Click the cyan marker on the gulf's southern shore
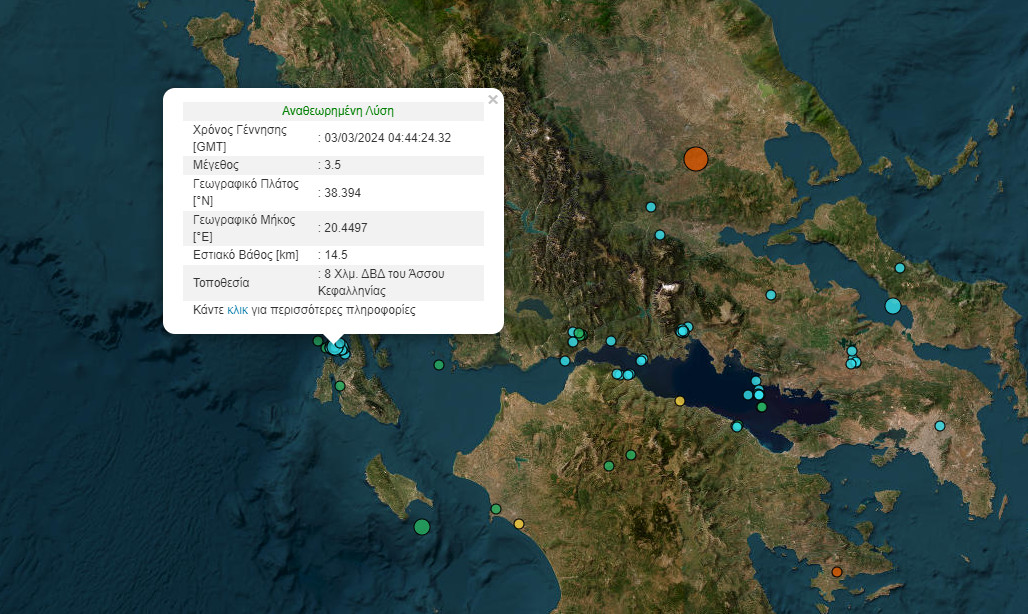Image resolution: width=1028 pixels, height=614 pixels. pyautogui.click(x=737, y=427)
